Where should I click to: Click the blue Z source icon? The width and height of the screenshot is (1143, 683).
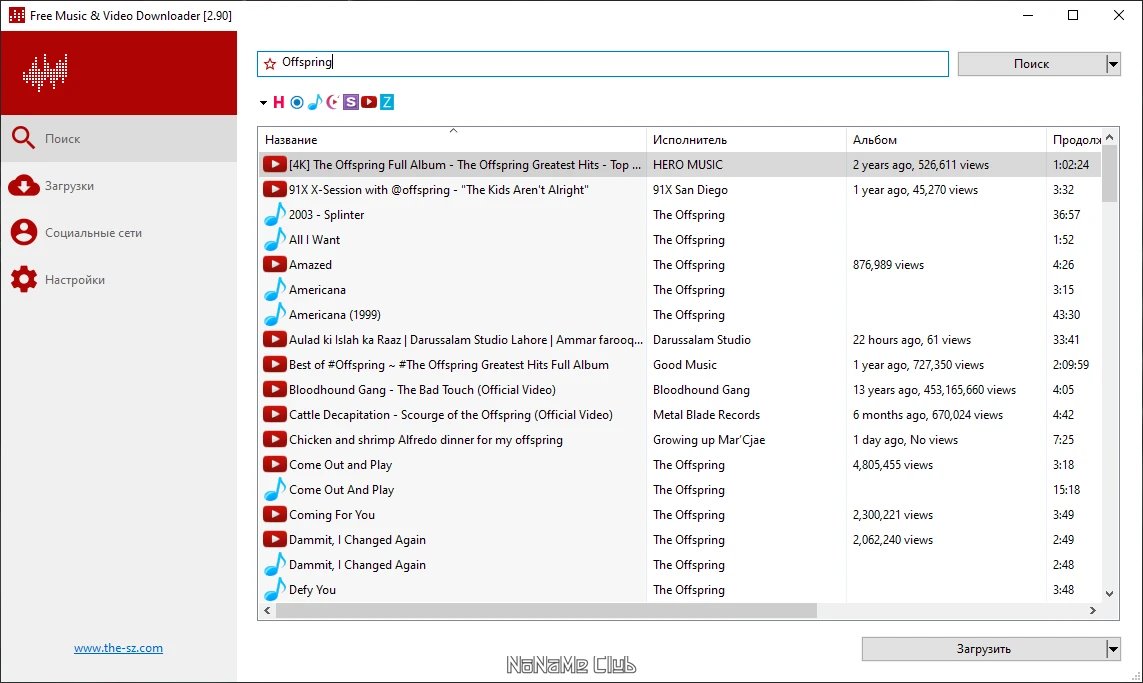387,102
